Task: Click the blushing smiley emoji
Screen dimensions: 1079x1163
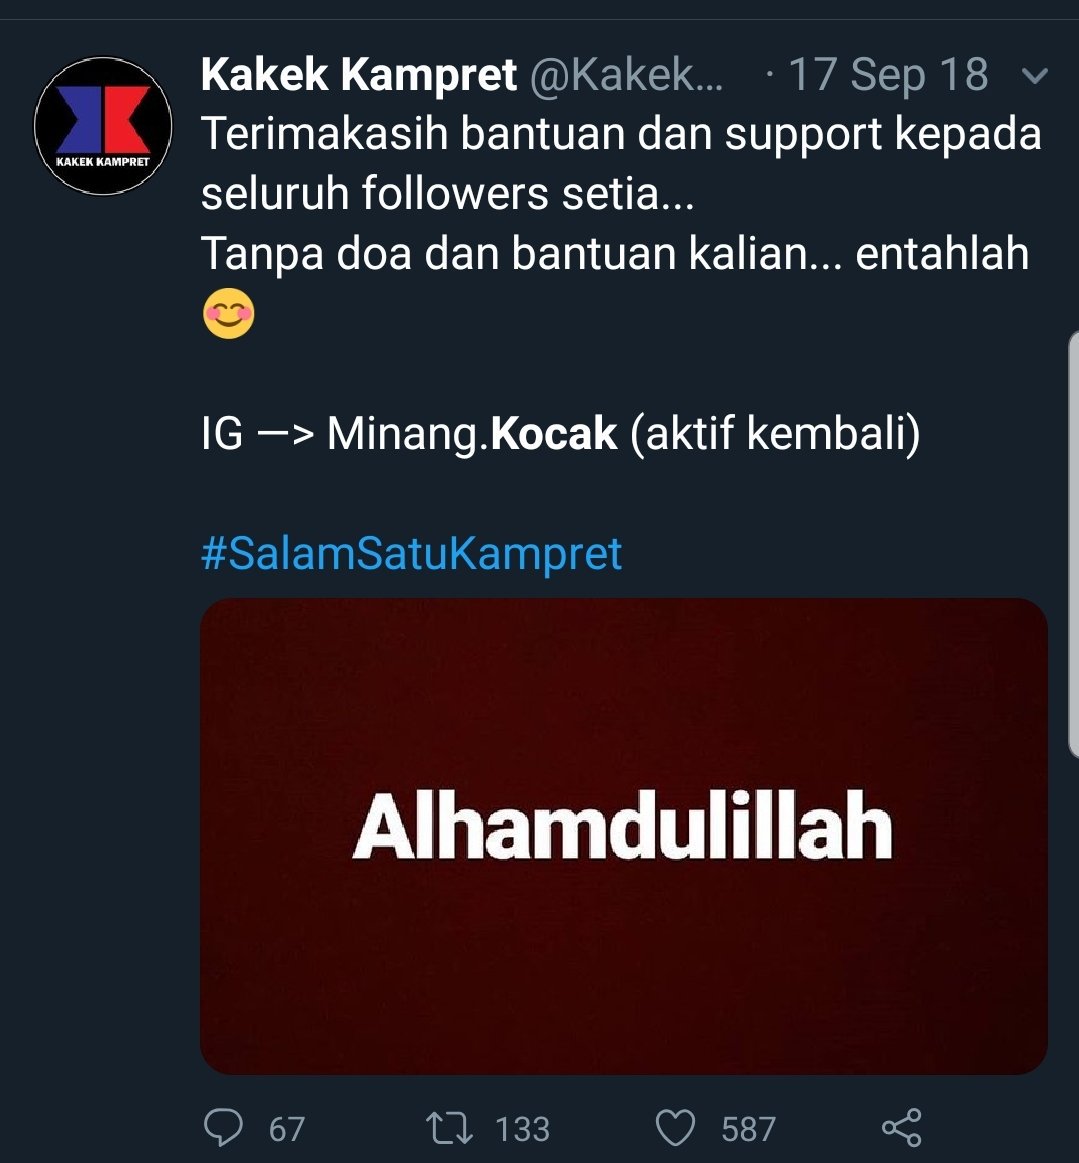Action: coord(228,313)
